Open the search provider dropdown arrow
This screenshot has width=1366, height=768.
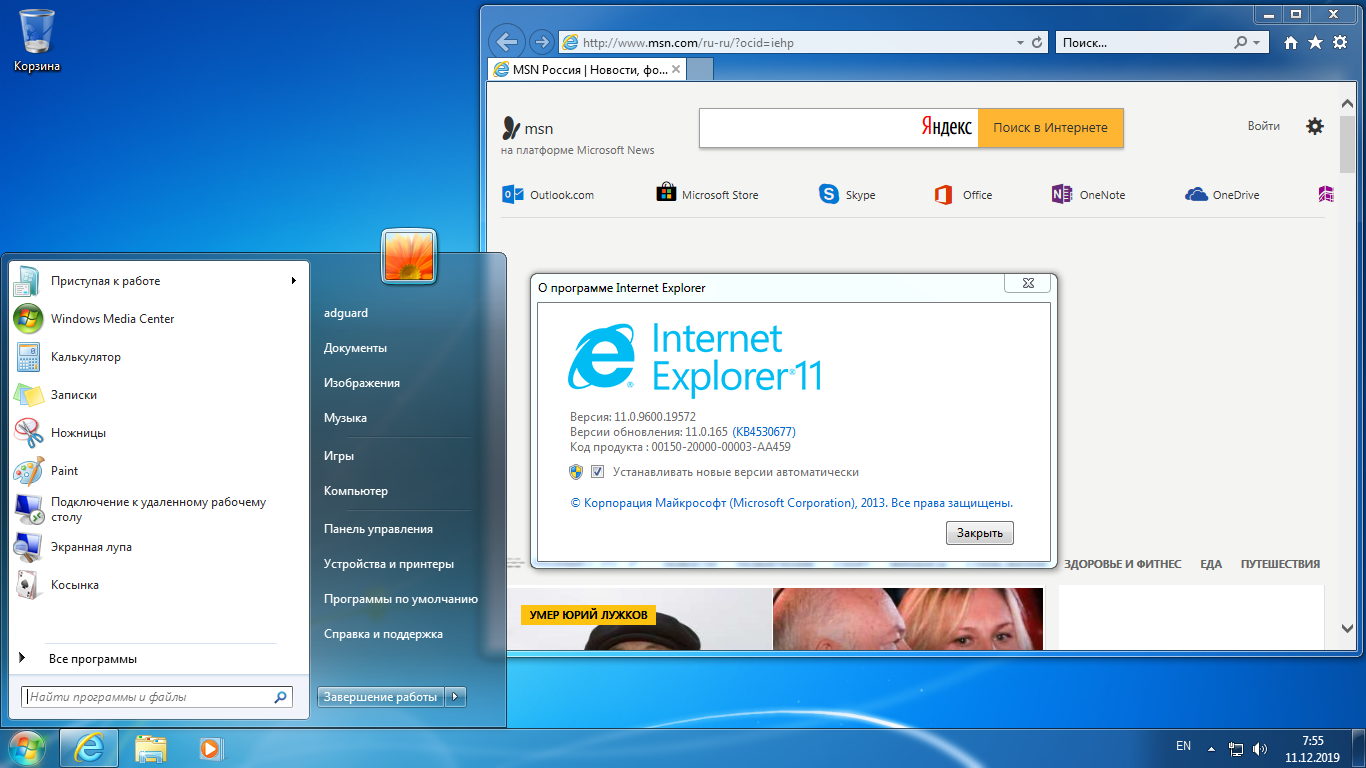(1258, 43)
